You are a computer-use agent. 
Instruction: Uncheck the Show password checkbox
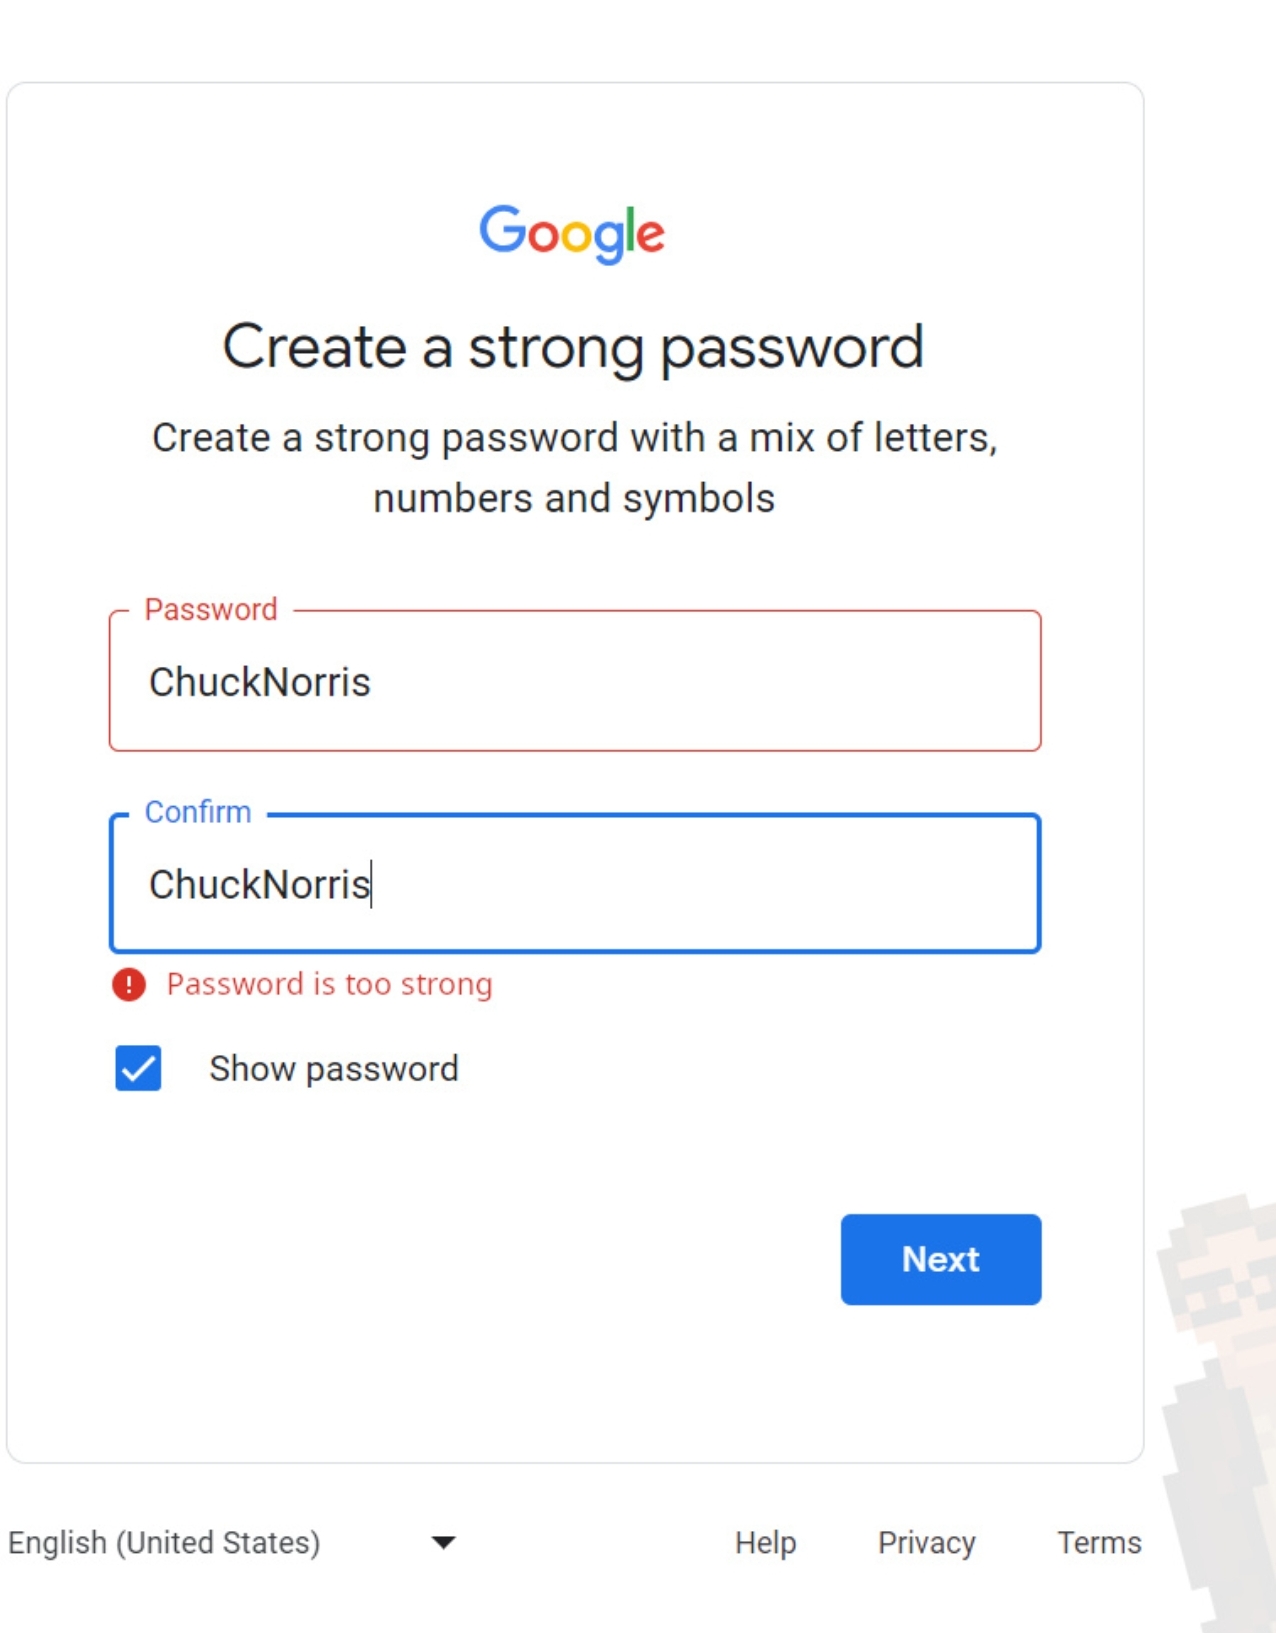pyautogui.click(x=138, y=1068)
